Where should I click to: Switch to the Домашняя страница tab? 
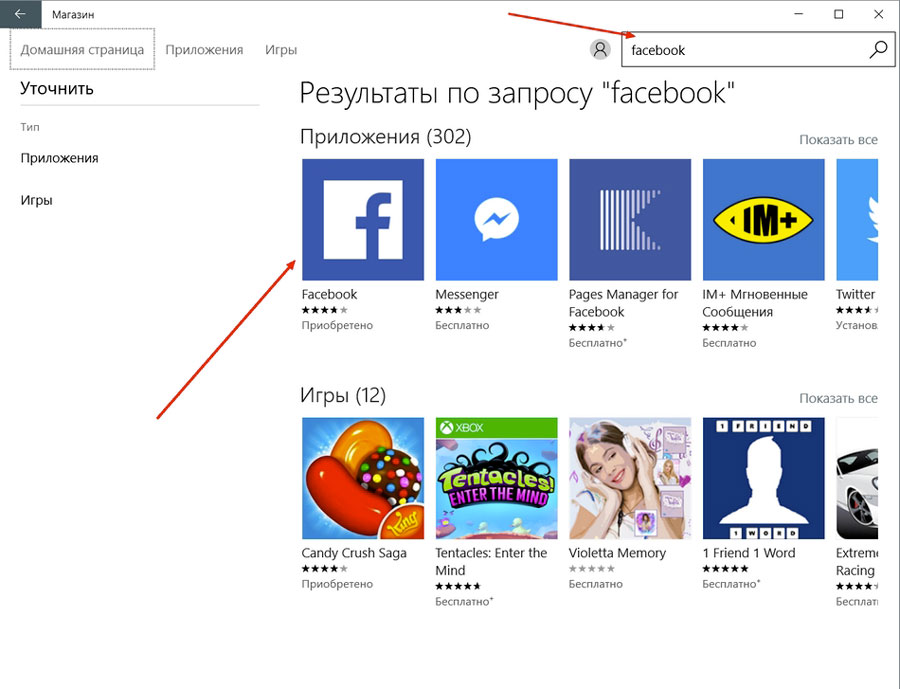(x=82, y=50)
